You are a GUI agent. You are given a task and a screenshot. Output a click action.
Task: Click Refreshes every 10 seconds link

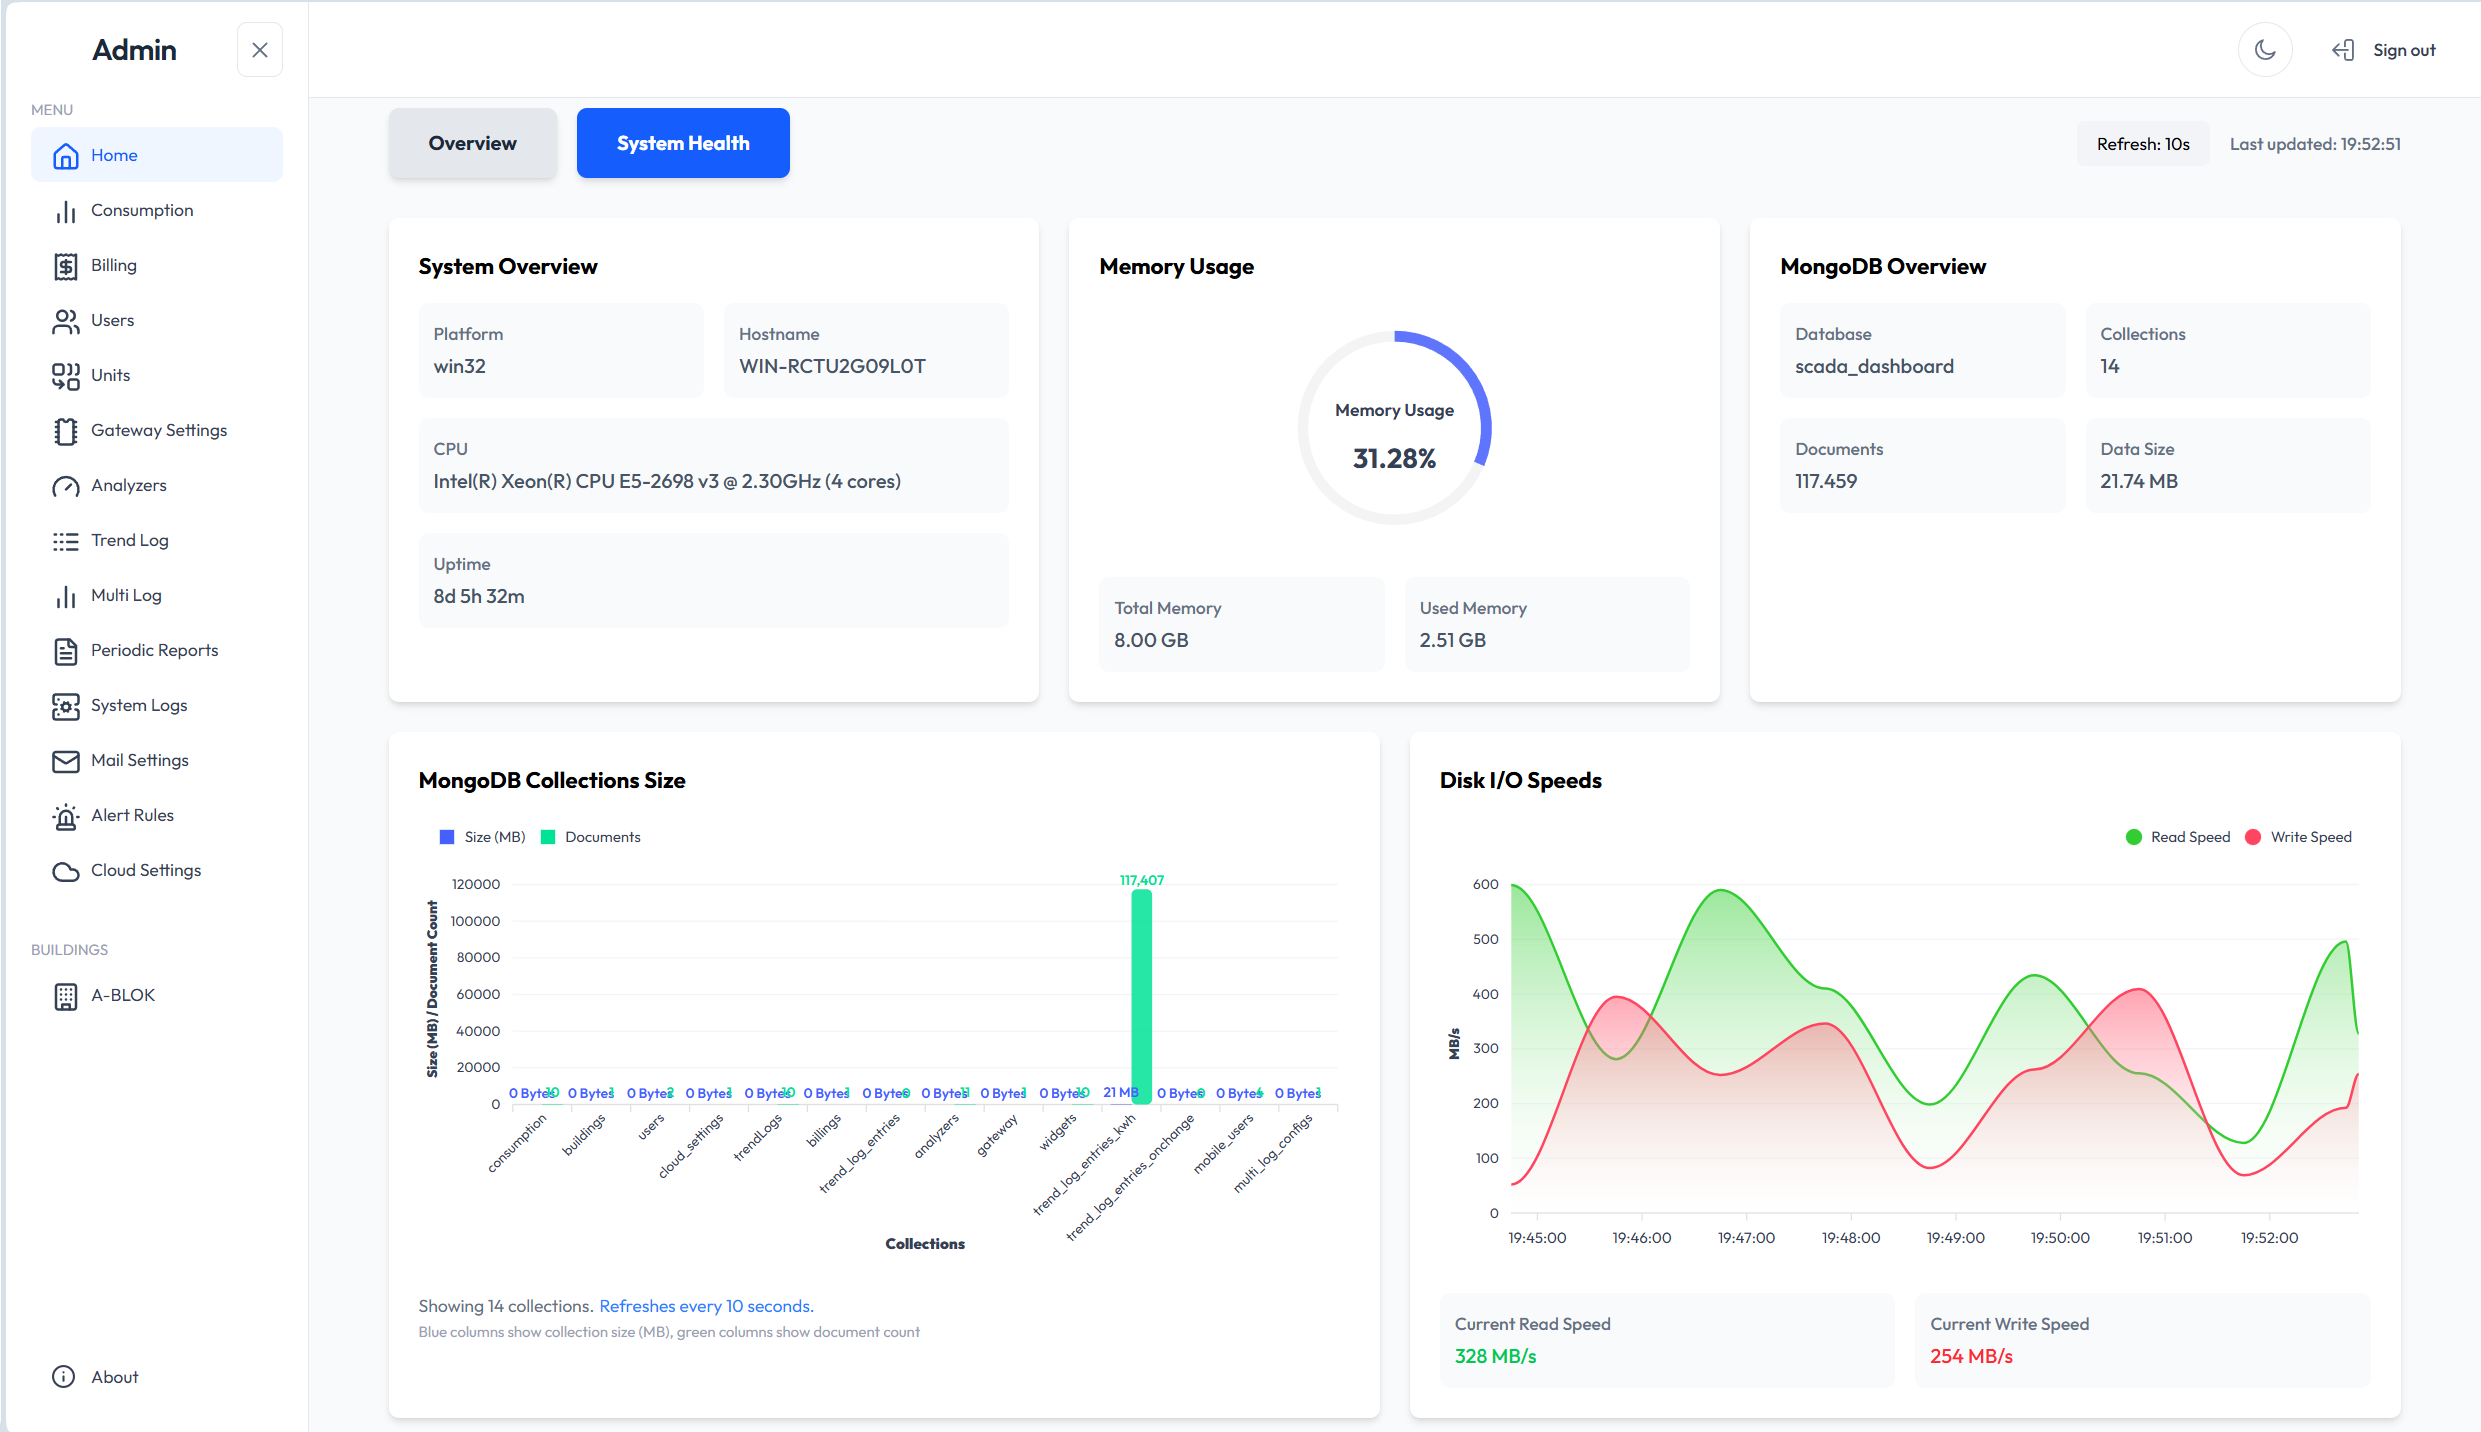click(x=706, y=1306)
